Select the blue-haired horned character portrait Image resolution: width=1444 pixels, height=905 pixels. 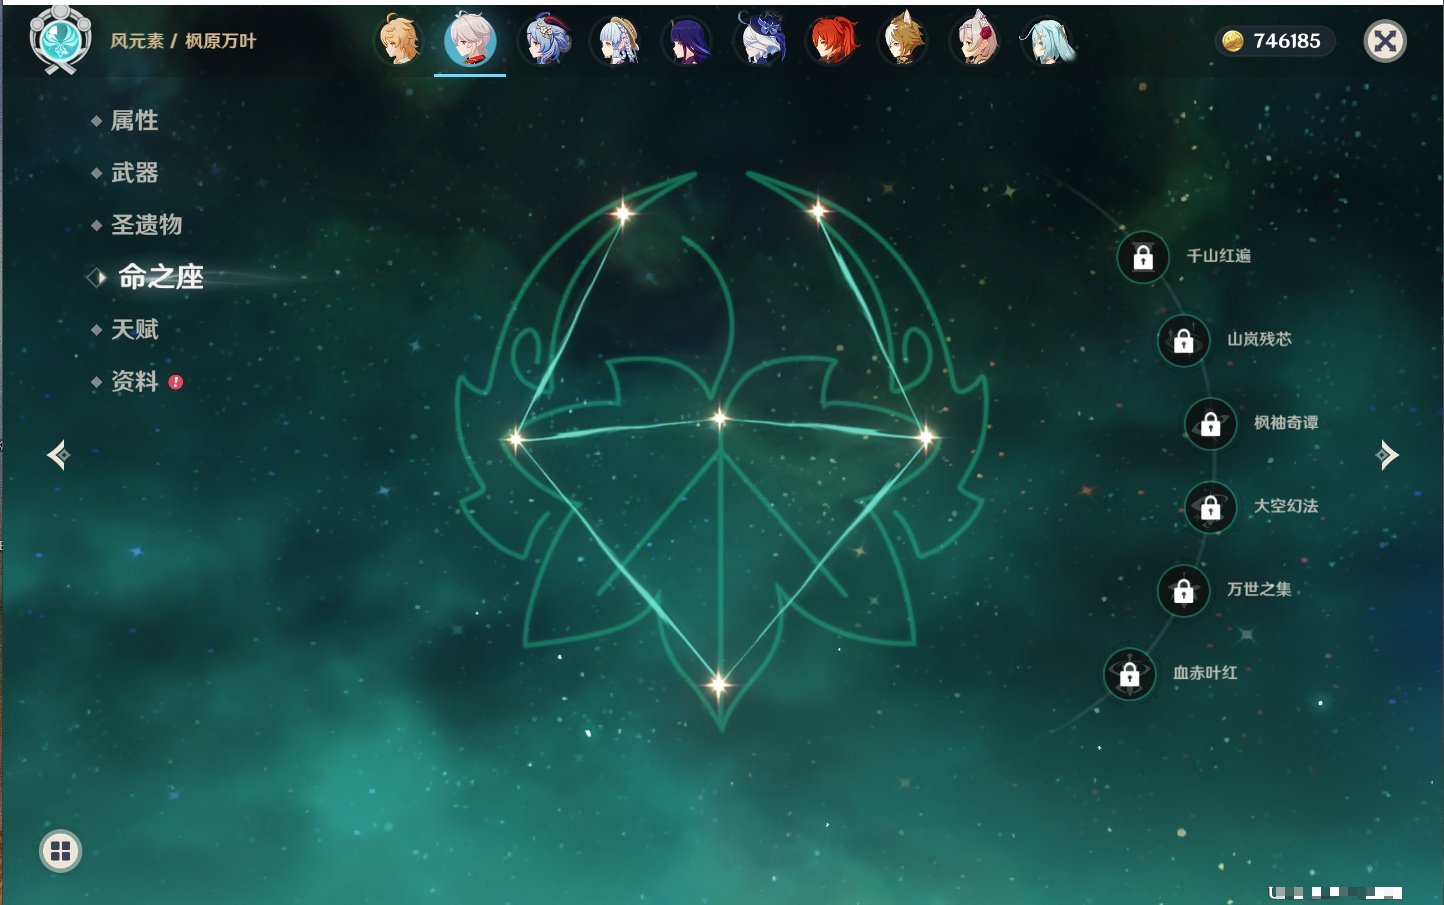click(x=546, y=41)
